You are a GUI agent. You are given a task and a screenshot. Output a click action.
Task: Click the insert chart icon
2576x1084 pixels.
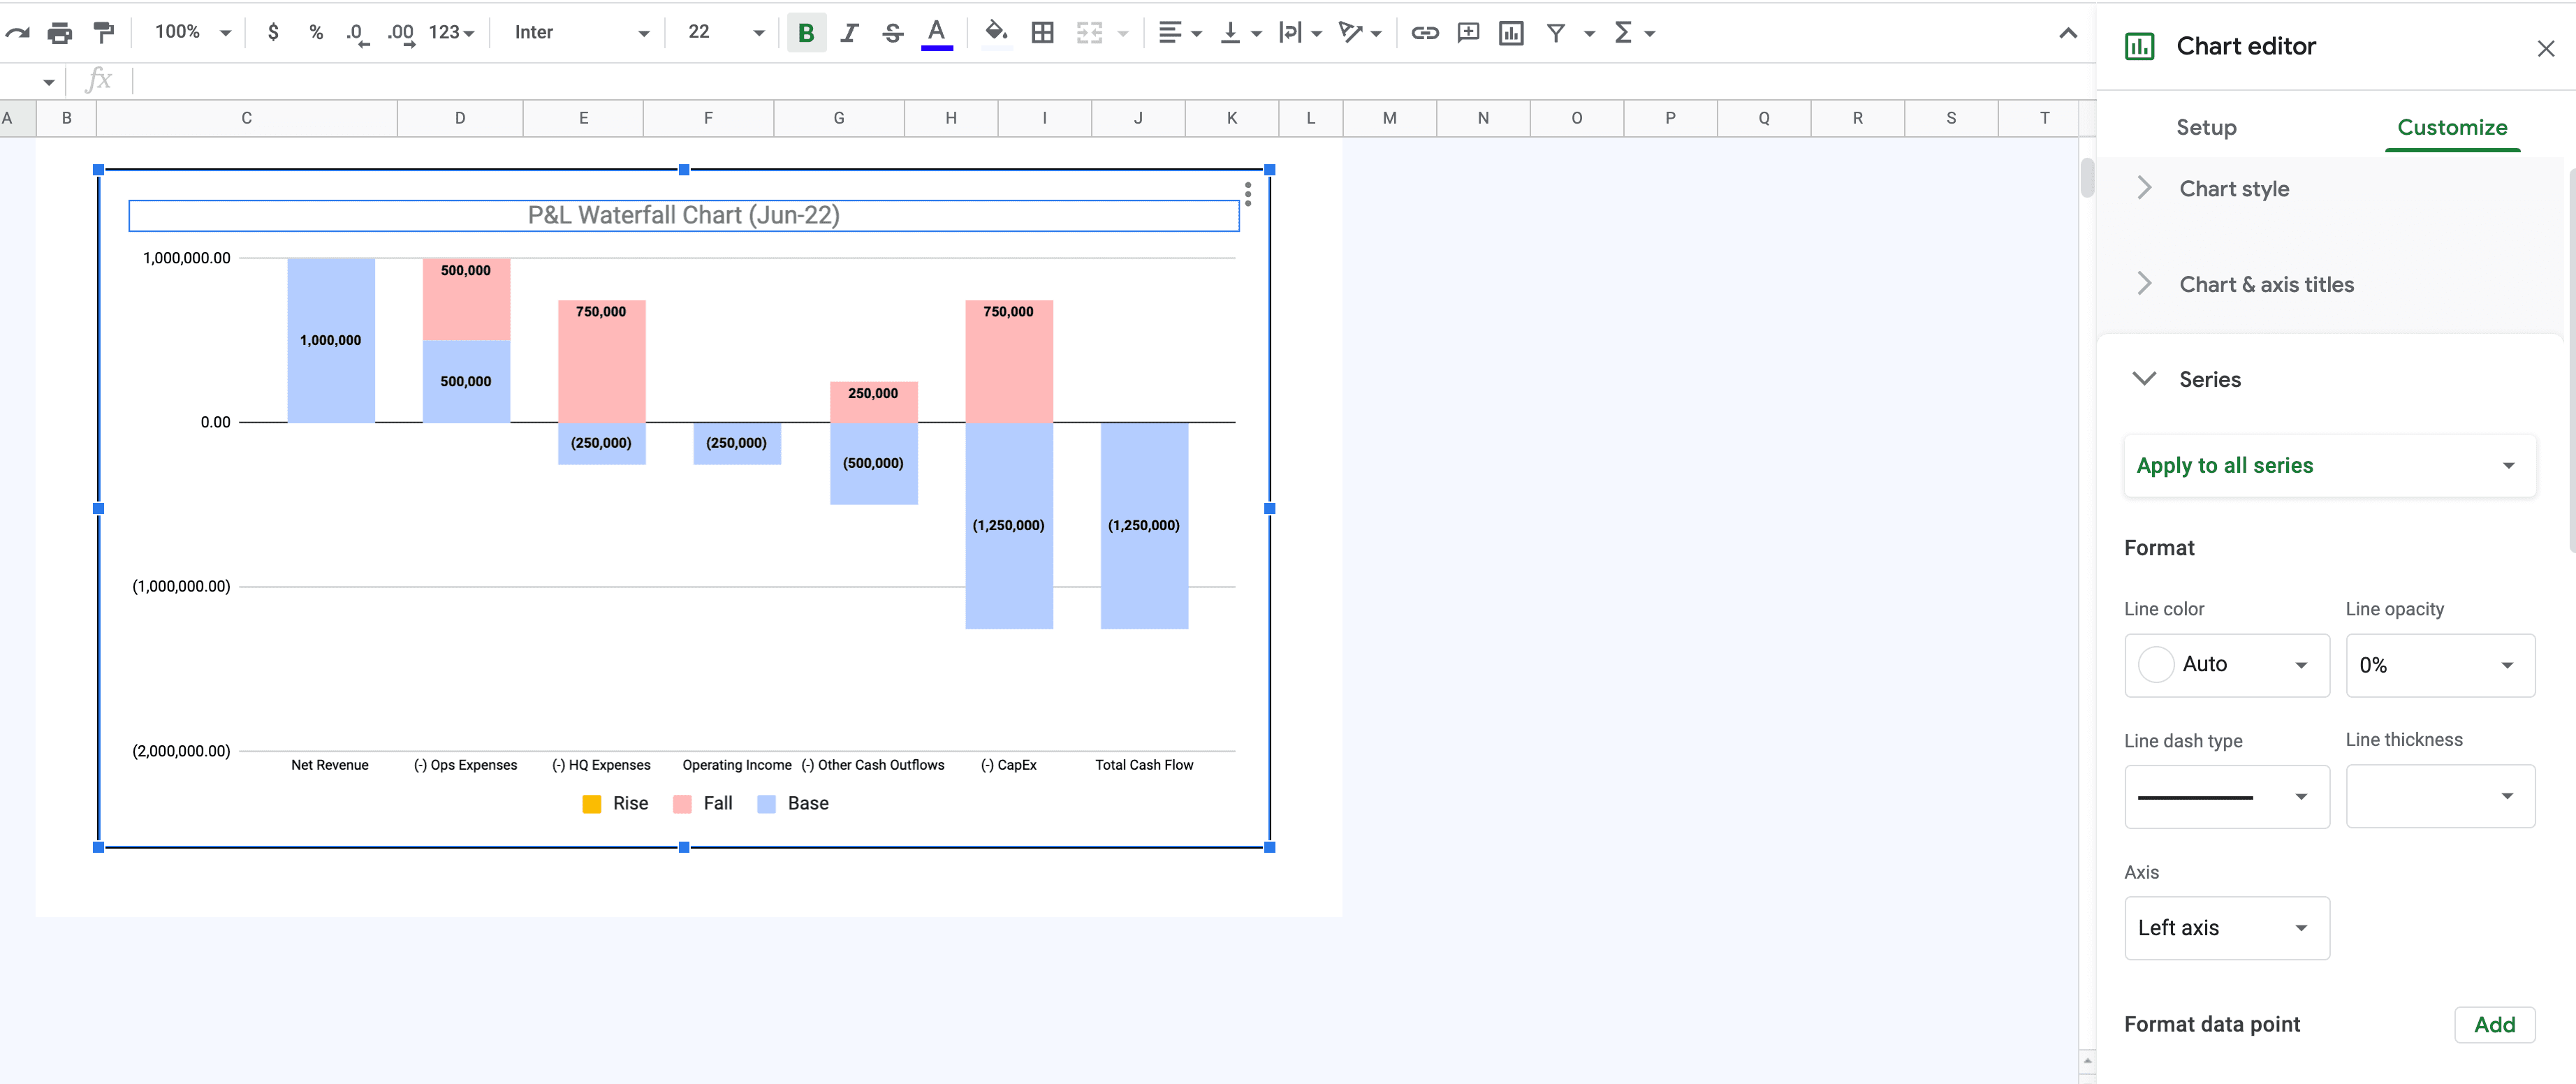(1511, 33)
